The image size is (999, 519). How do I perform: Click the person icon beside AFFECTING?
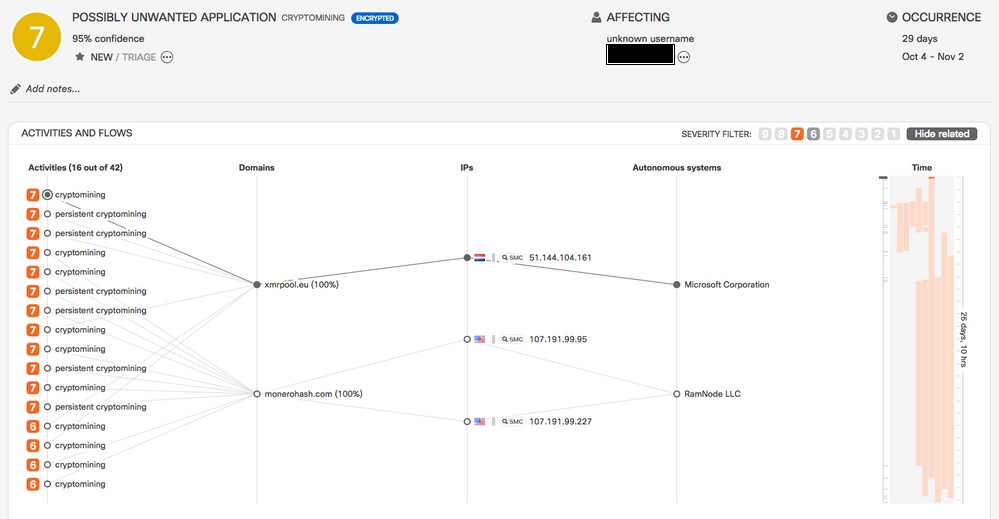click(597, 17)
